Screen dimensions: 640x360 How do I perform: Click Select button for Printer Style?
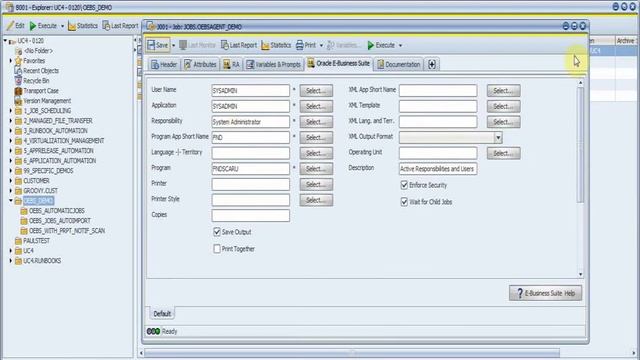[316, 200]
